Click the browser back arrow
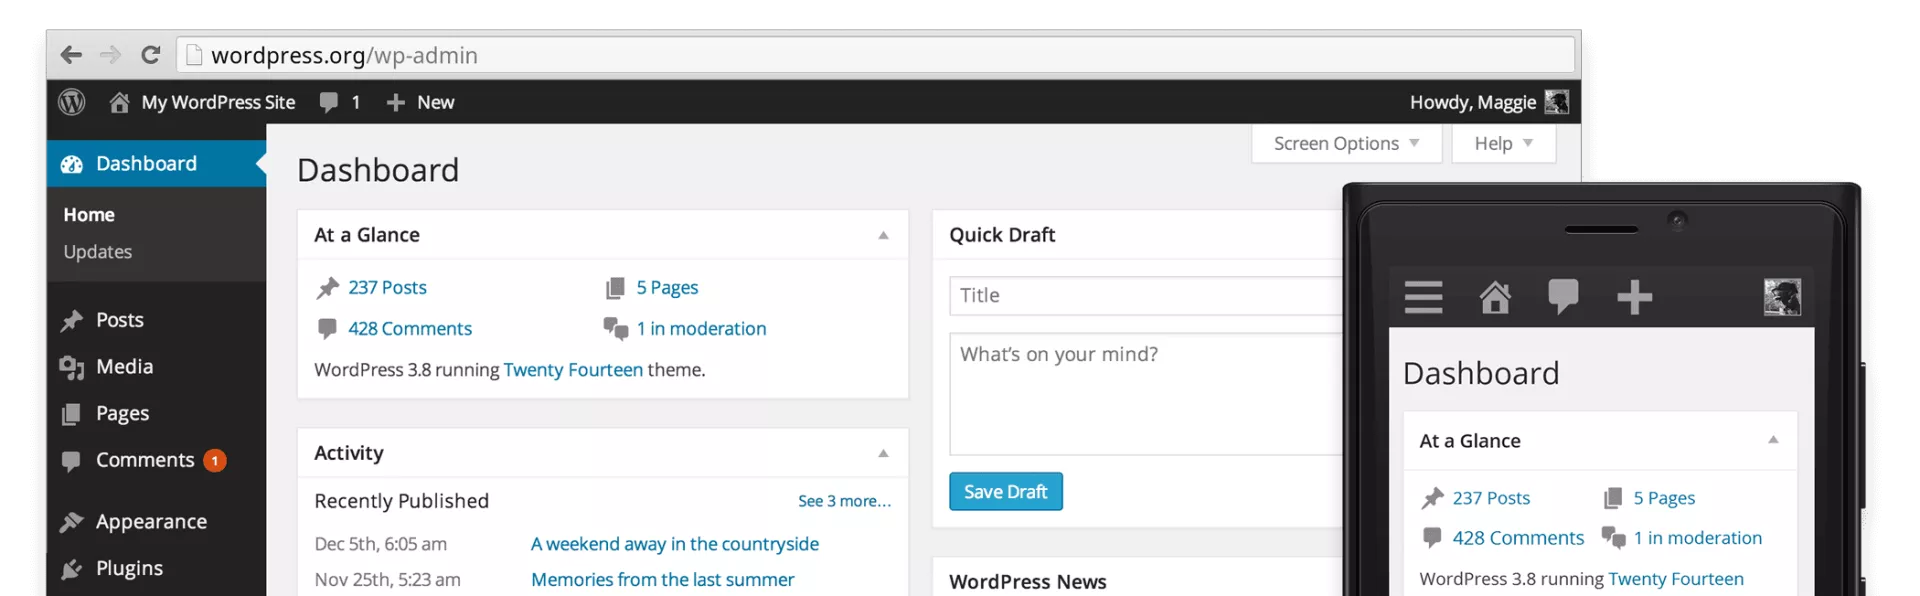This screenshot has height=596, width=1920. tap(70, 55)
